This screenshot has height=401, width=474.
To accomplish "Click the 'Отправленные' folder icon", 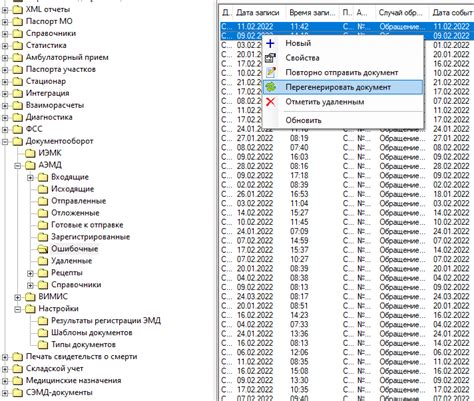I will click(43, 201).
